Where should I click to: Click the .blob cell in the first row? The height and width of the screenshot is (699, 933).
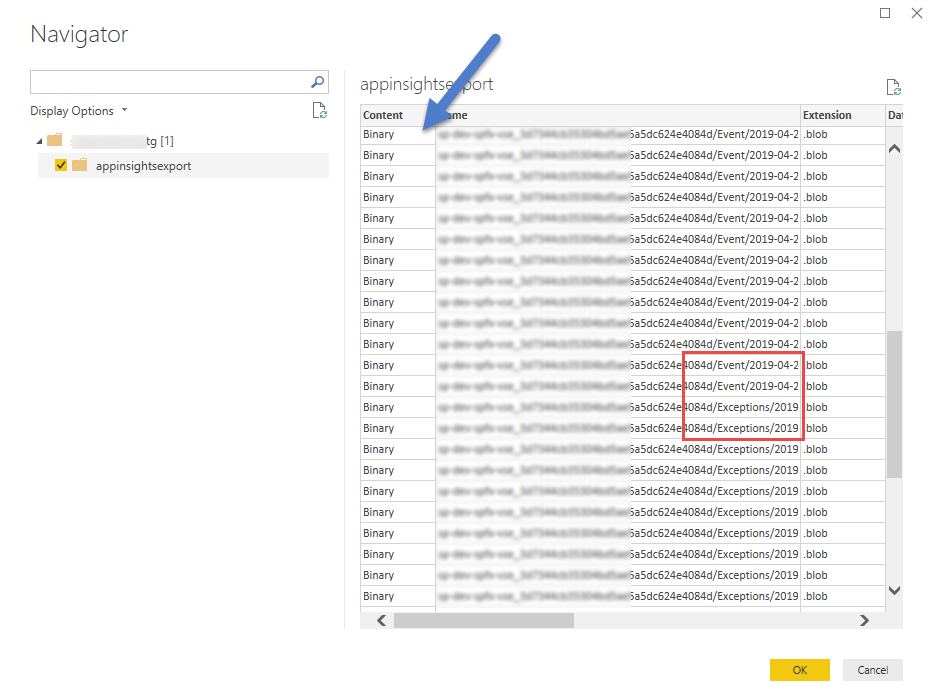click(x=843, y=134)
